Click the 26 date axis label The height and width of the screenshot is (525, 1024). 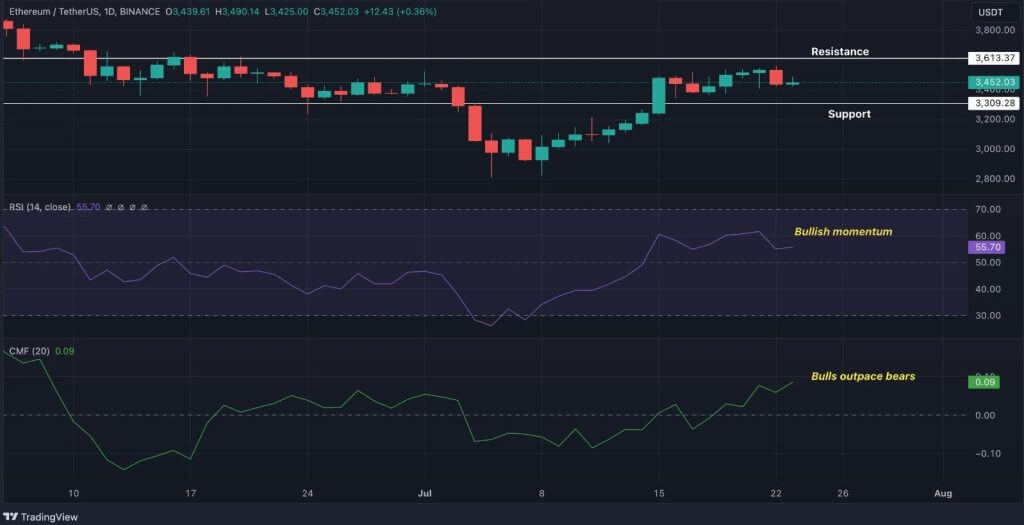(843, 494)
